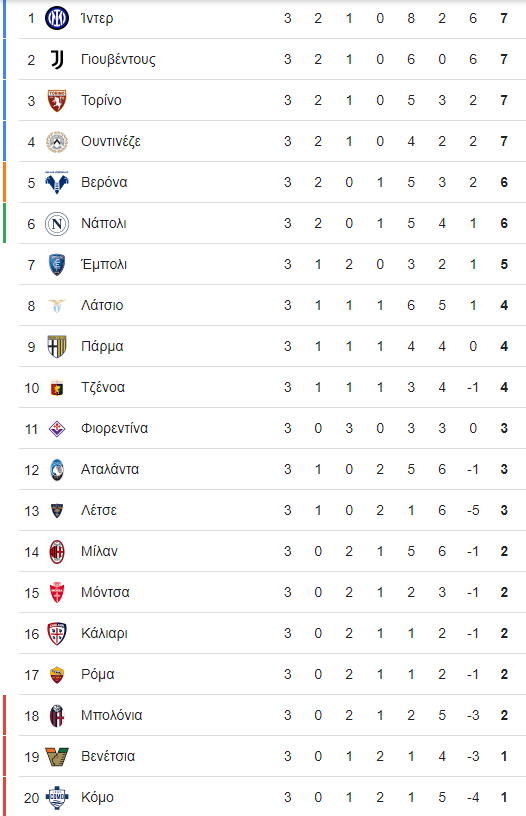
Task: Click the Inter club crest icon
Action: (57, 18)
